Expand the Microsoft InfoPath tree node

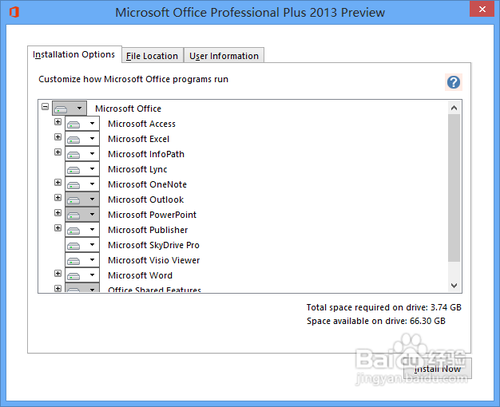(58, 152)
